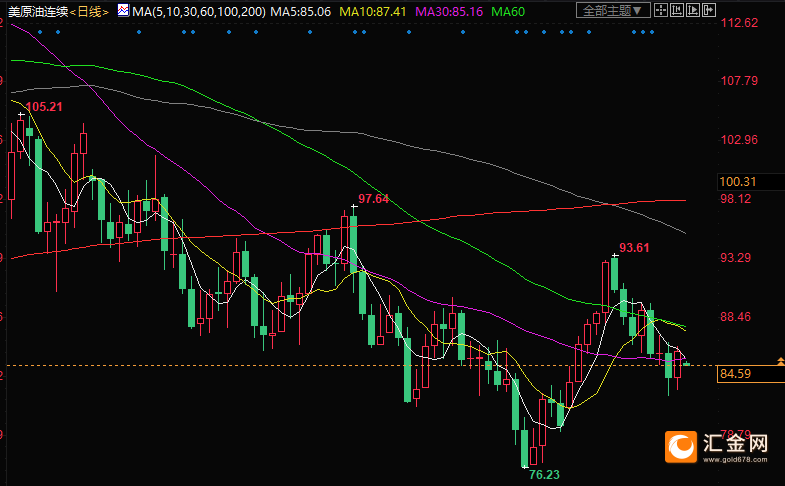Click the shrink chart range icon
Viewport: 785px width, 486px height.
677,10
